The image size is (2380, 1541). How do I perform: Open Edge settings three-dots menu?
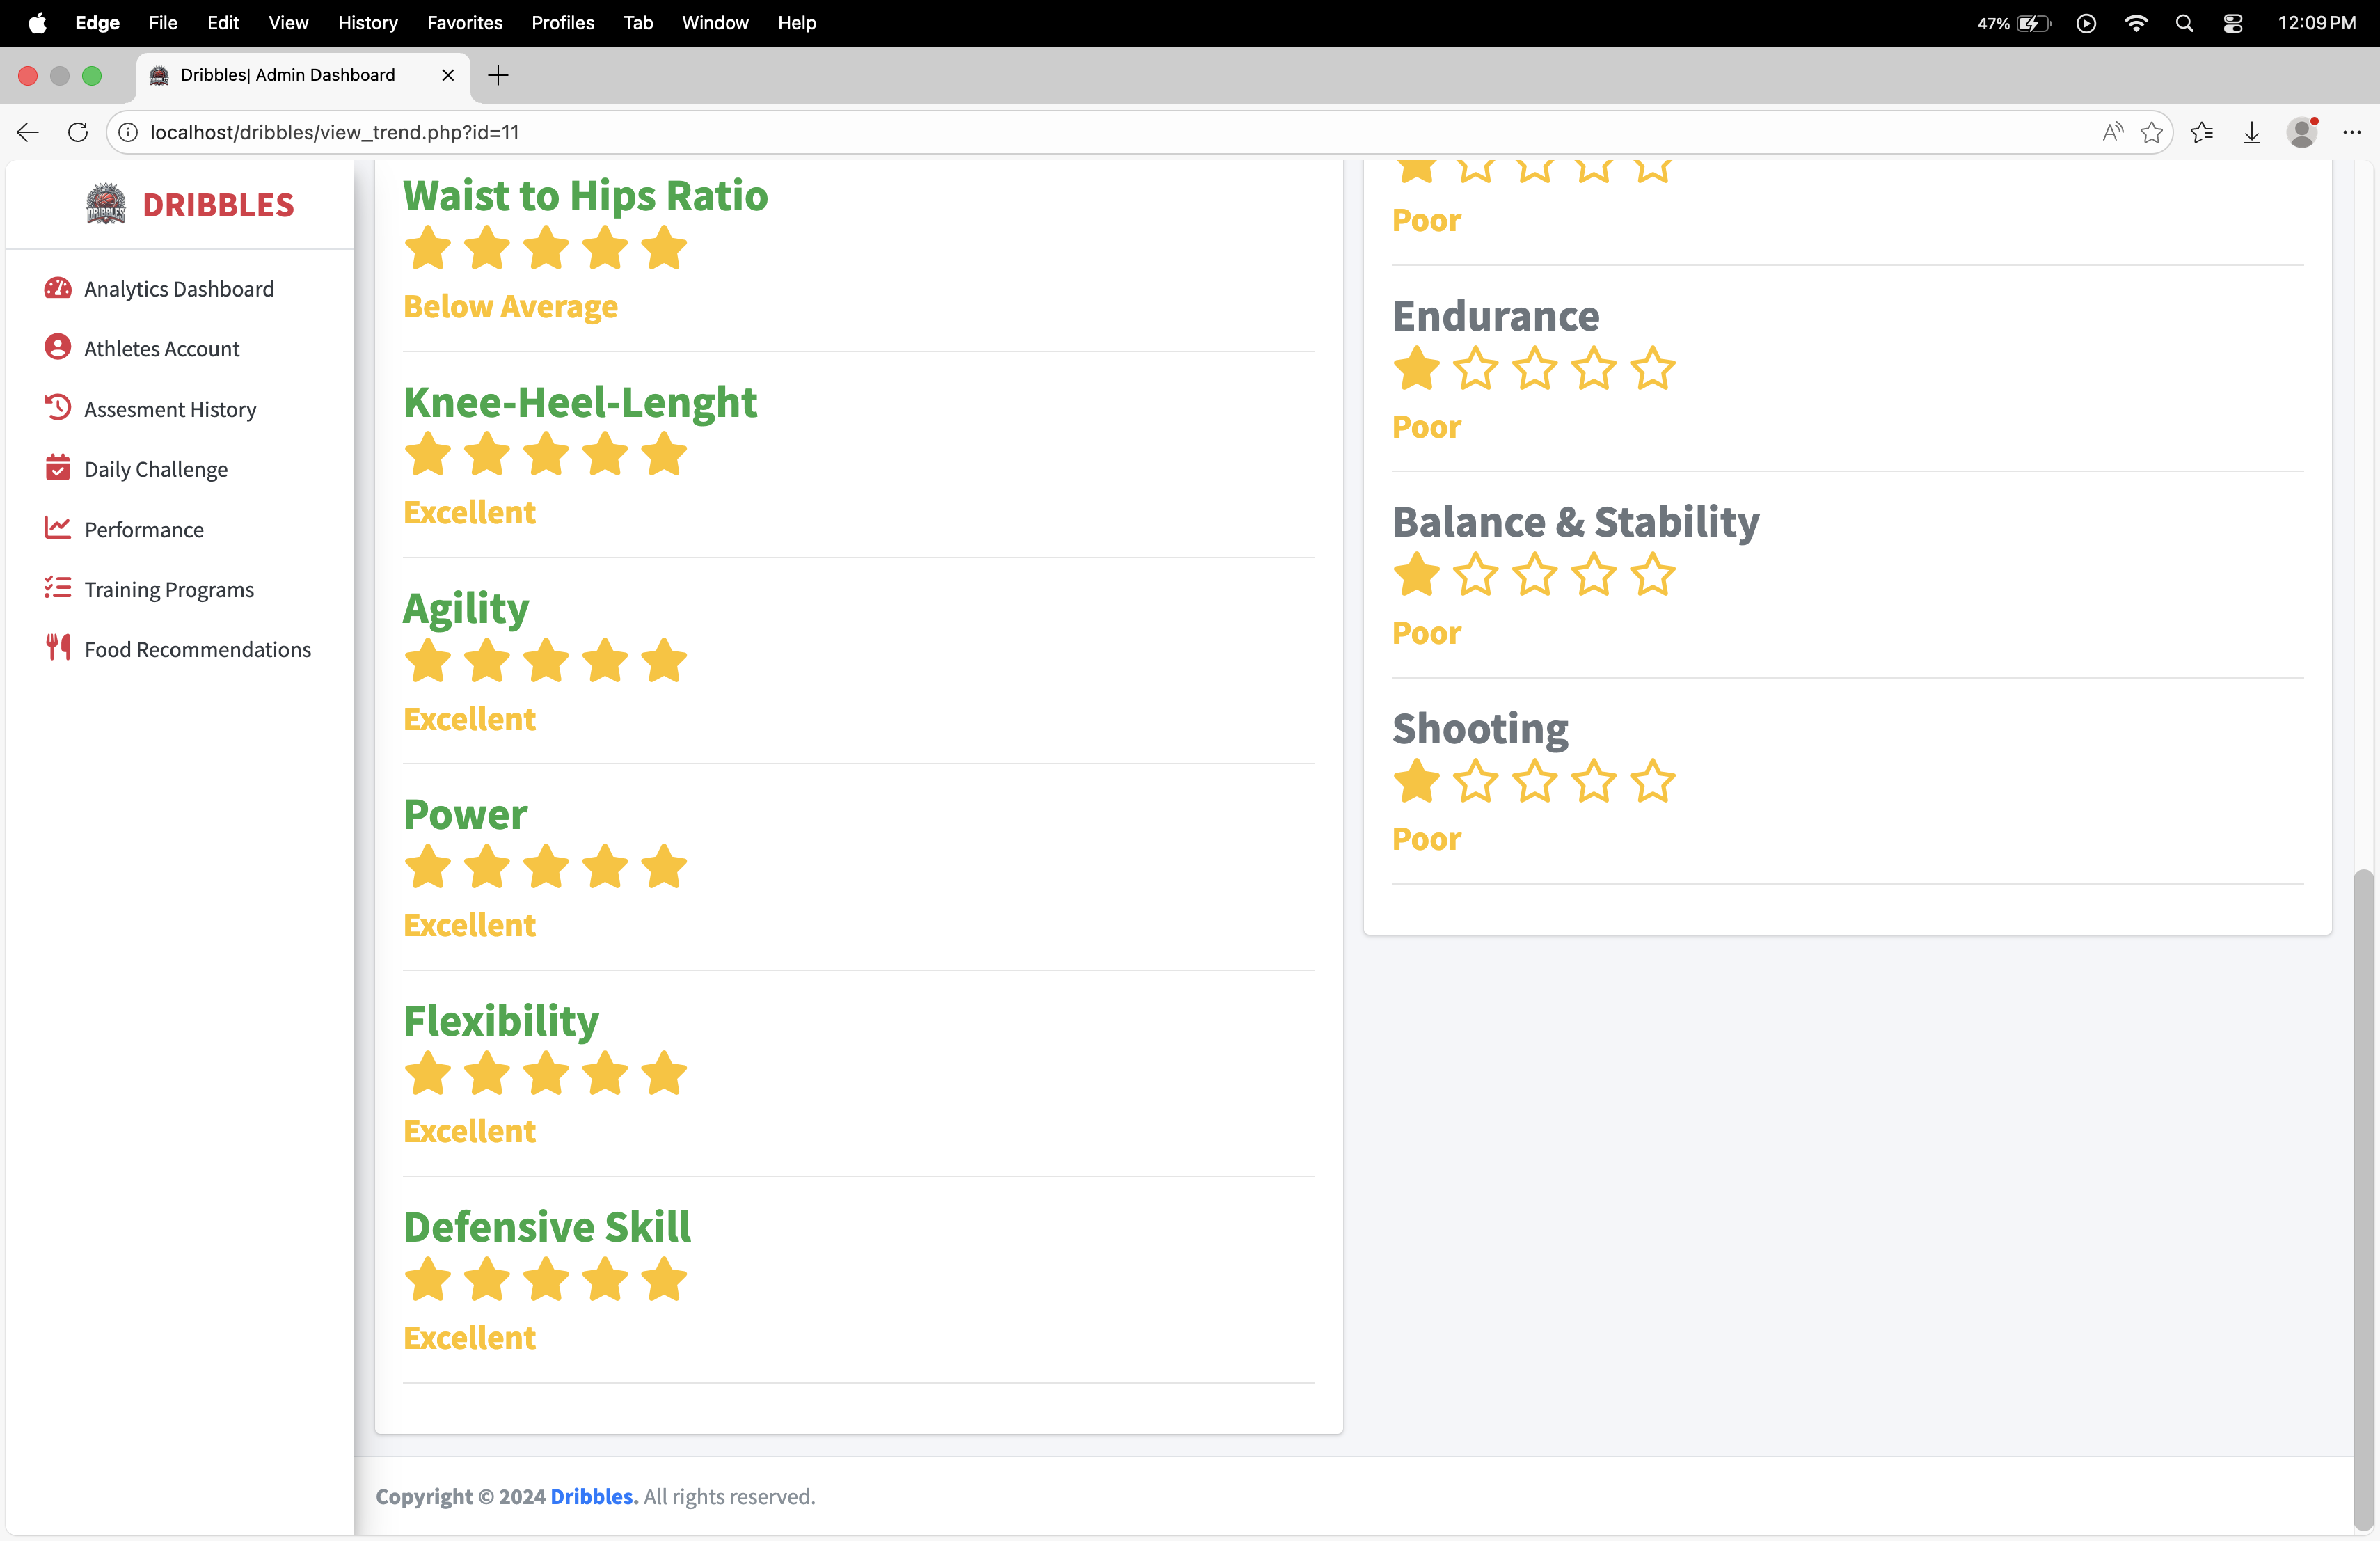click(2351, 132)
